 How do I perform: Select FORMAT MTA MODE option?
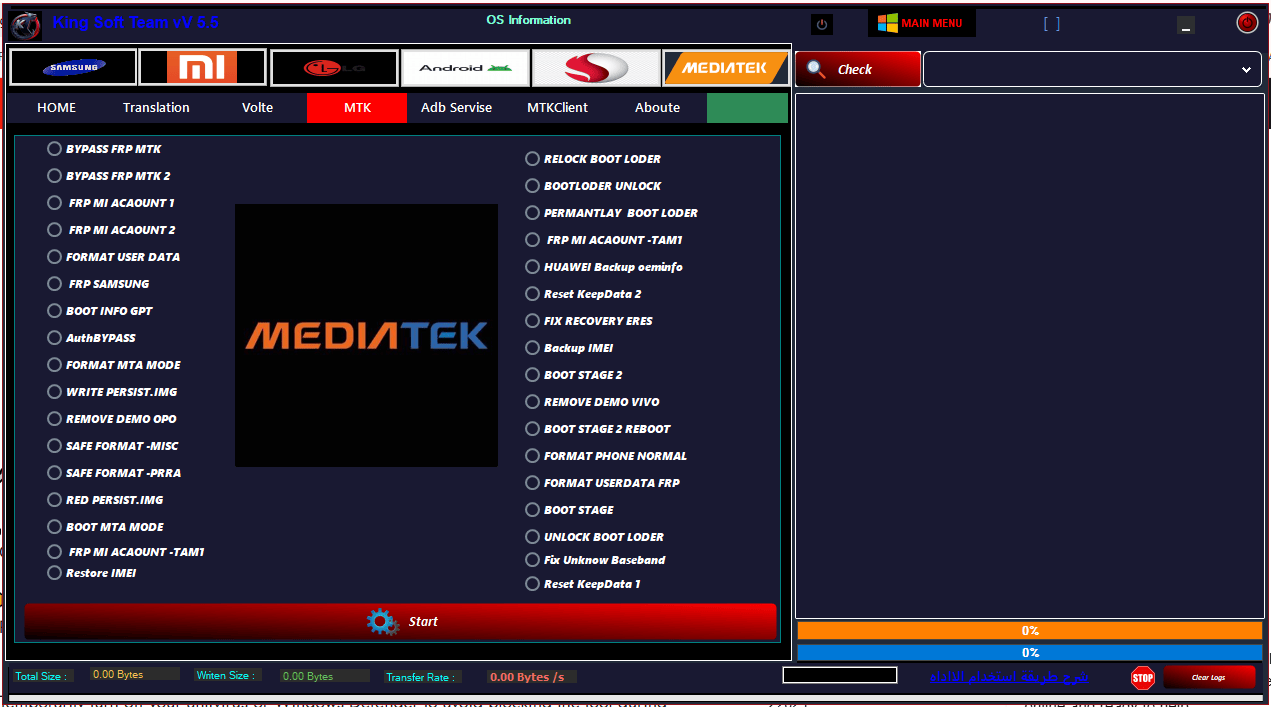(x=114, y=365)
